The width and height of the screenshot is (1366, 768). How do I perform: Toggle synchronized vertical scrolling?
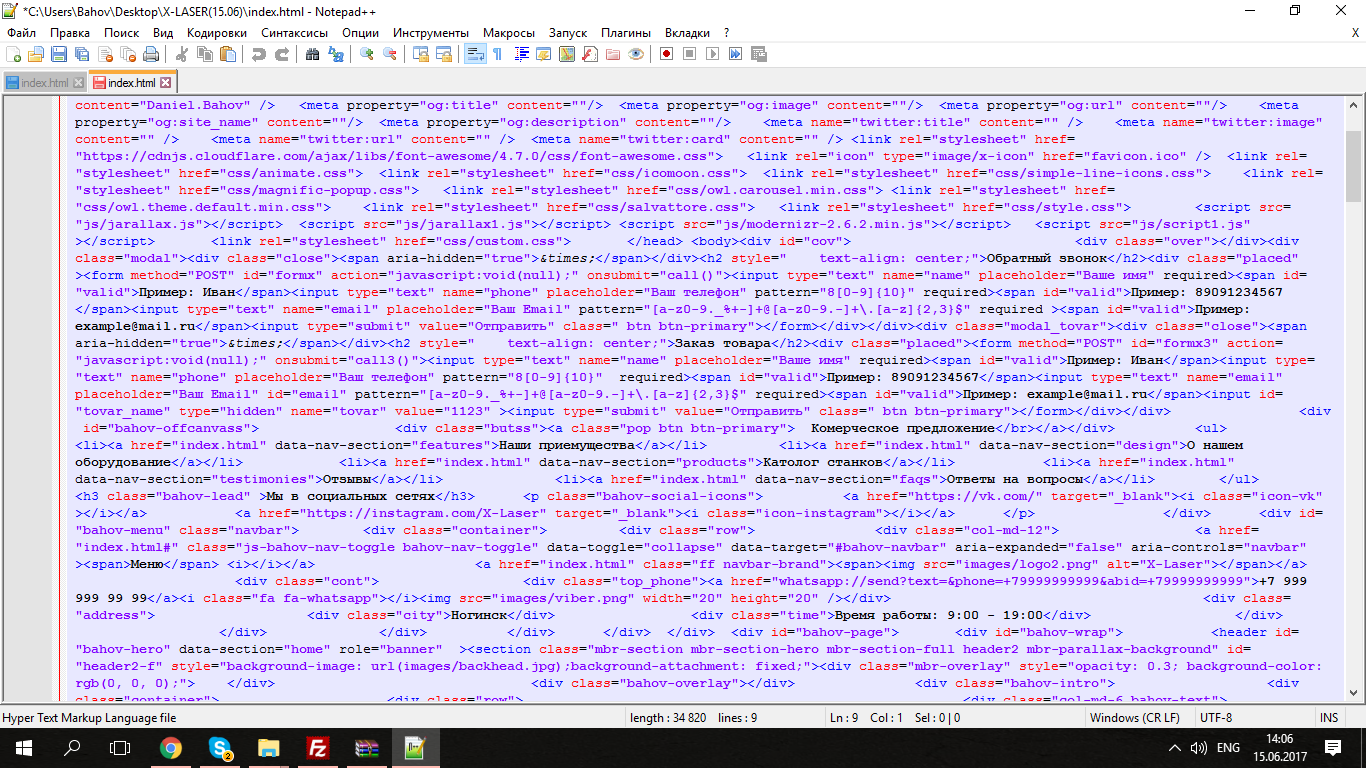[421, 54]
